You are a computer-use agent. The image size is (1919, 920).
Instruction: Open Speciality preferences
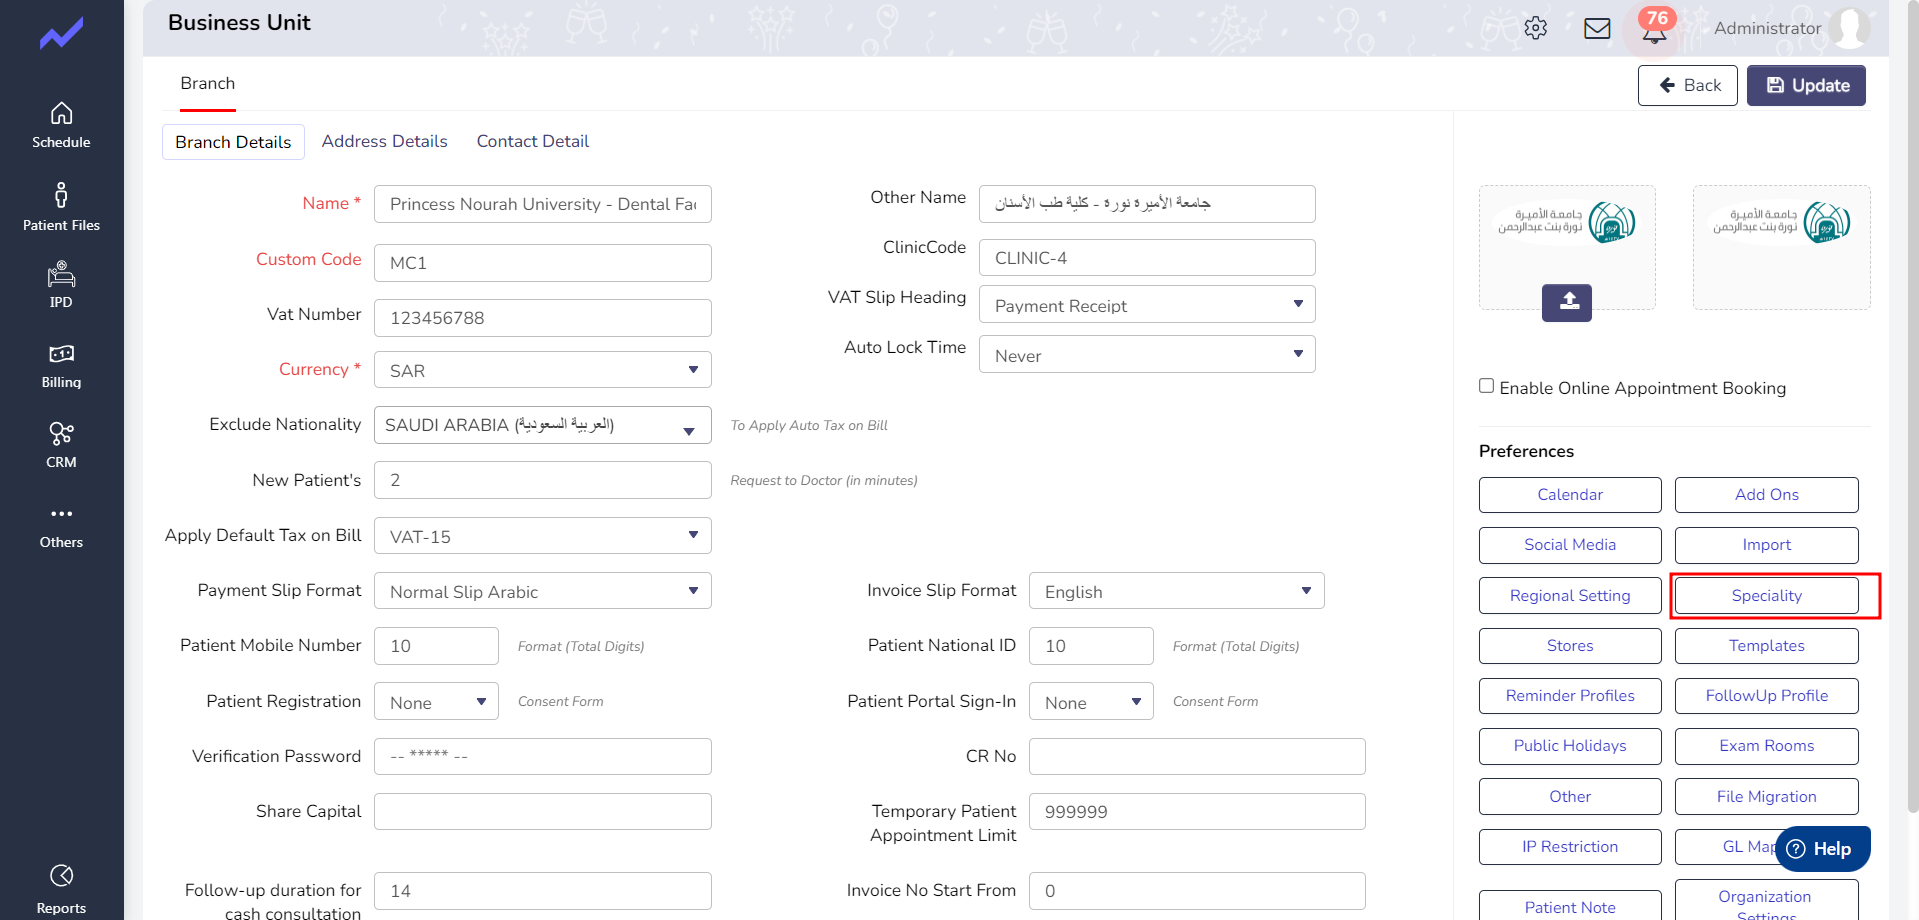click(1767, 596)
